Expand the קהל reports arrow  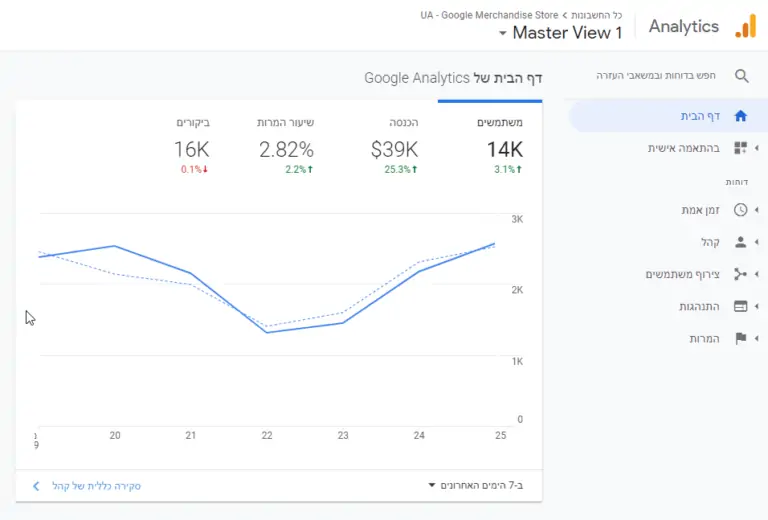[x=757, y=242]
